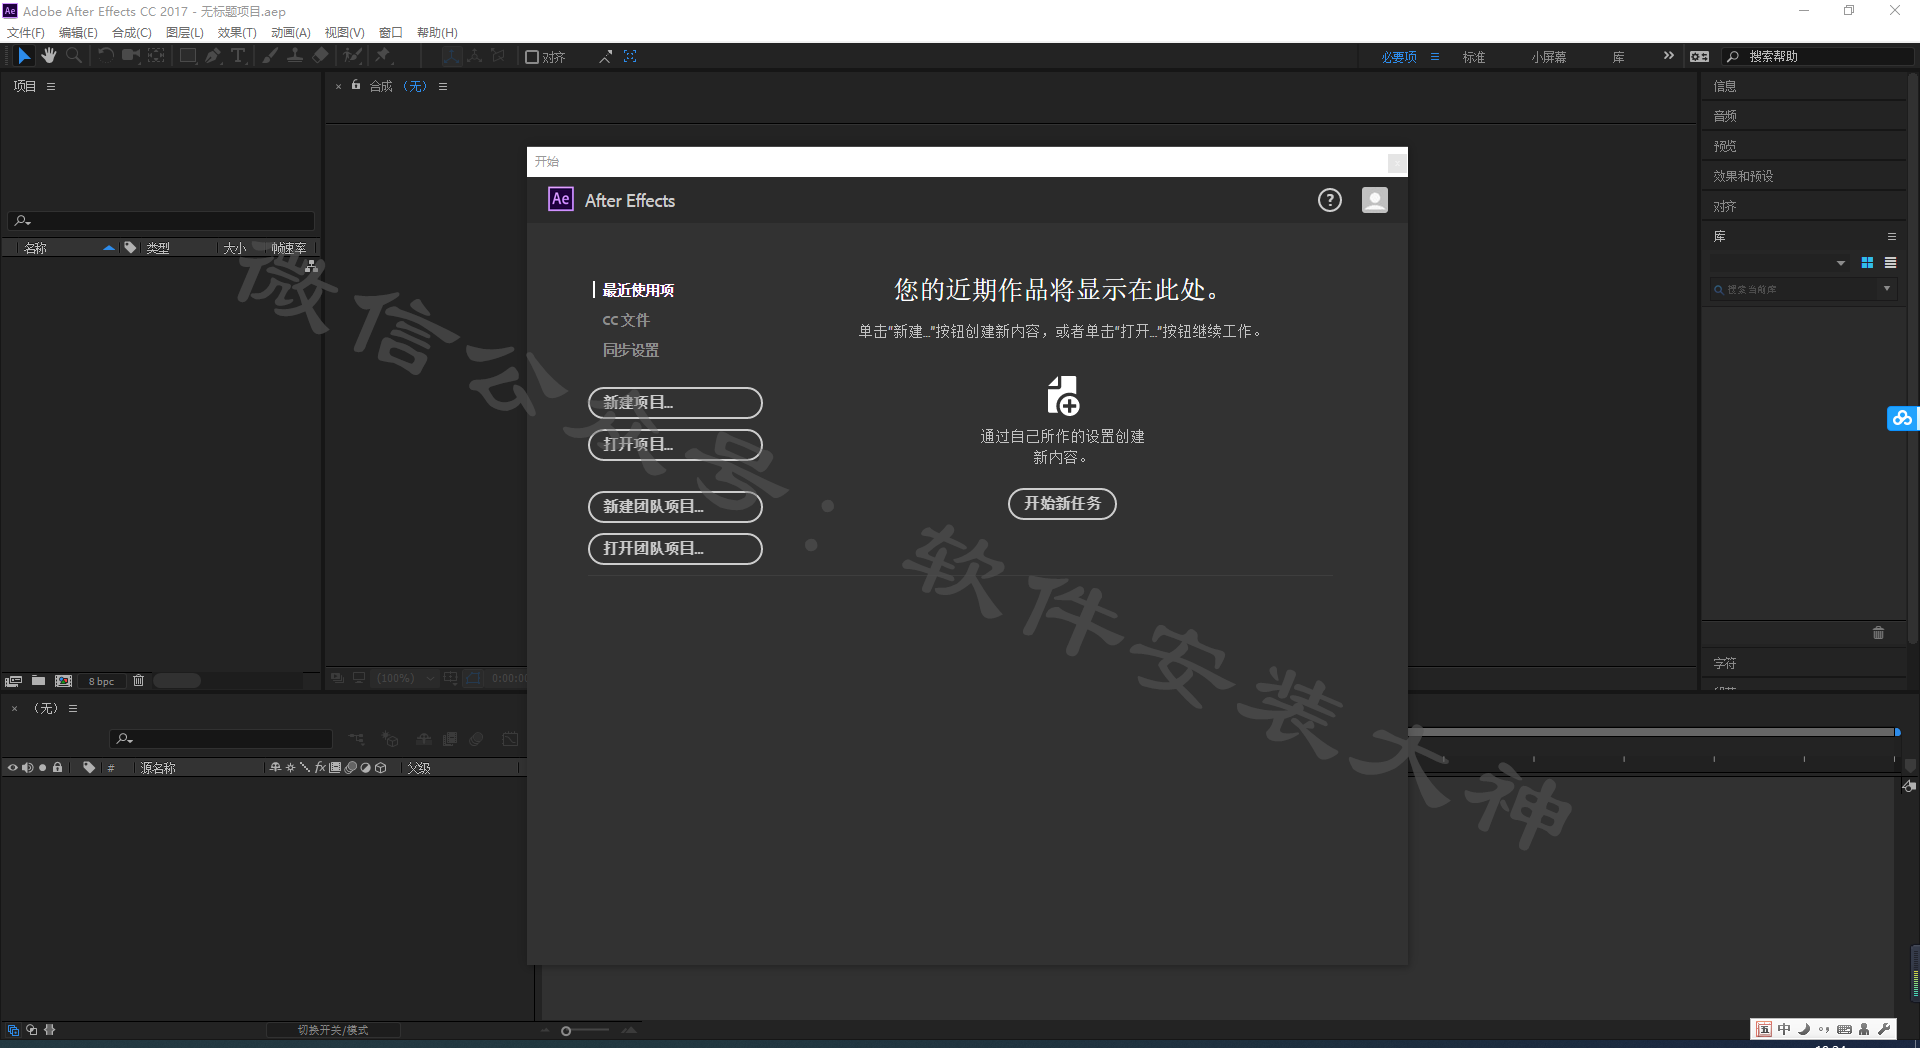The width and height of the screenshot is (1920, 1048).
Task: Select the Pen tool
Action: click(213, 56)
